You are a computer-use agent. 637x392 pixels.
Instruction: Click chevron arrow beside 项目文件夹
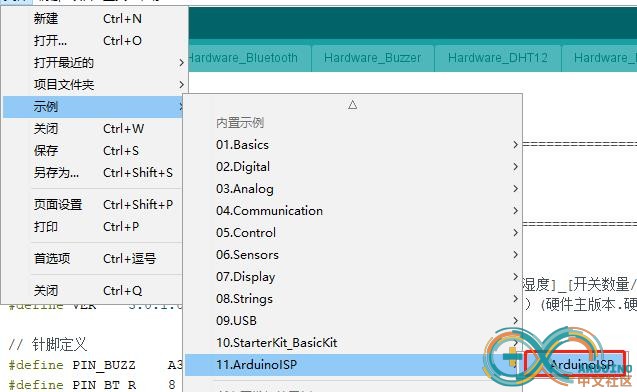[x=181, y=84]
